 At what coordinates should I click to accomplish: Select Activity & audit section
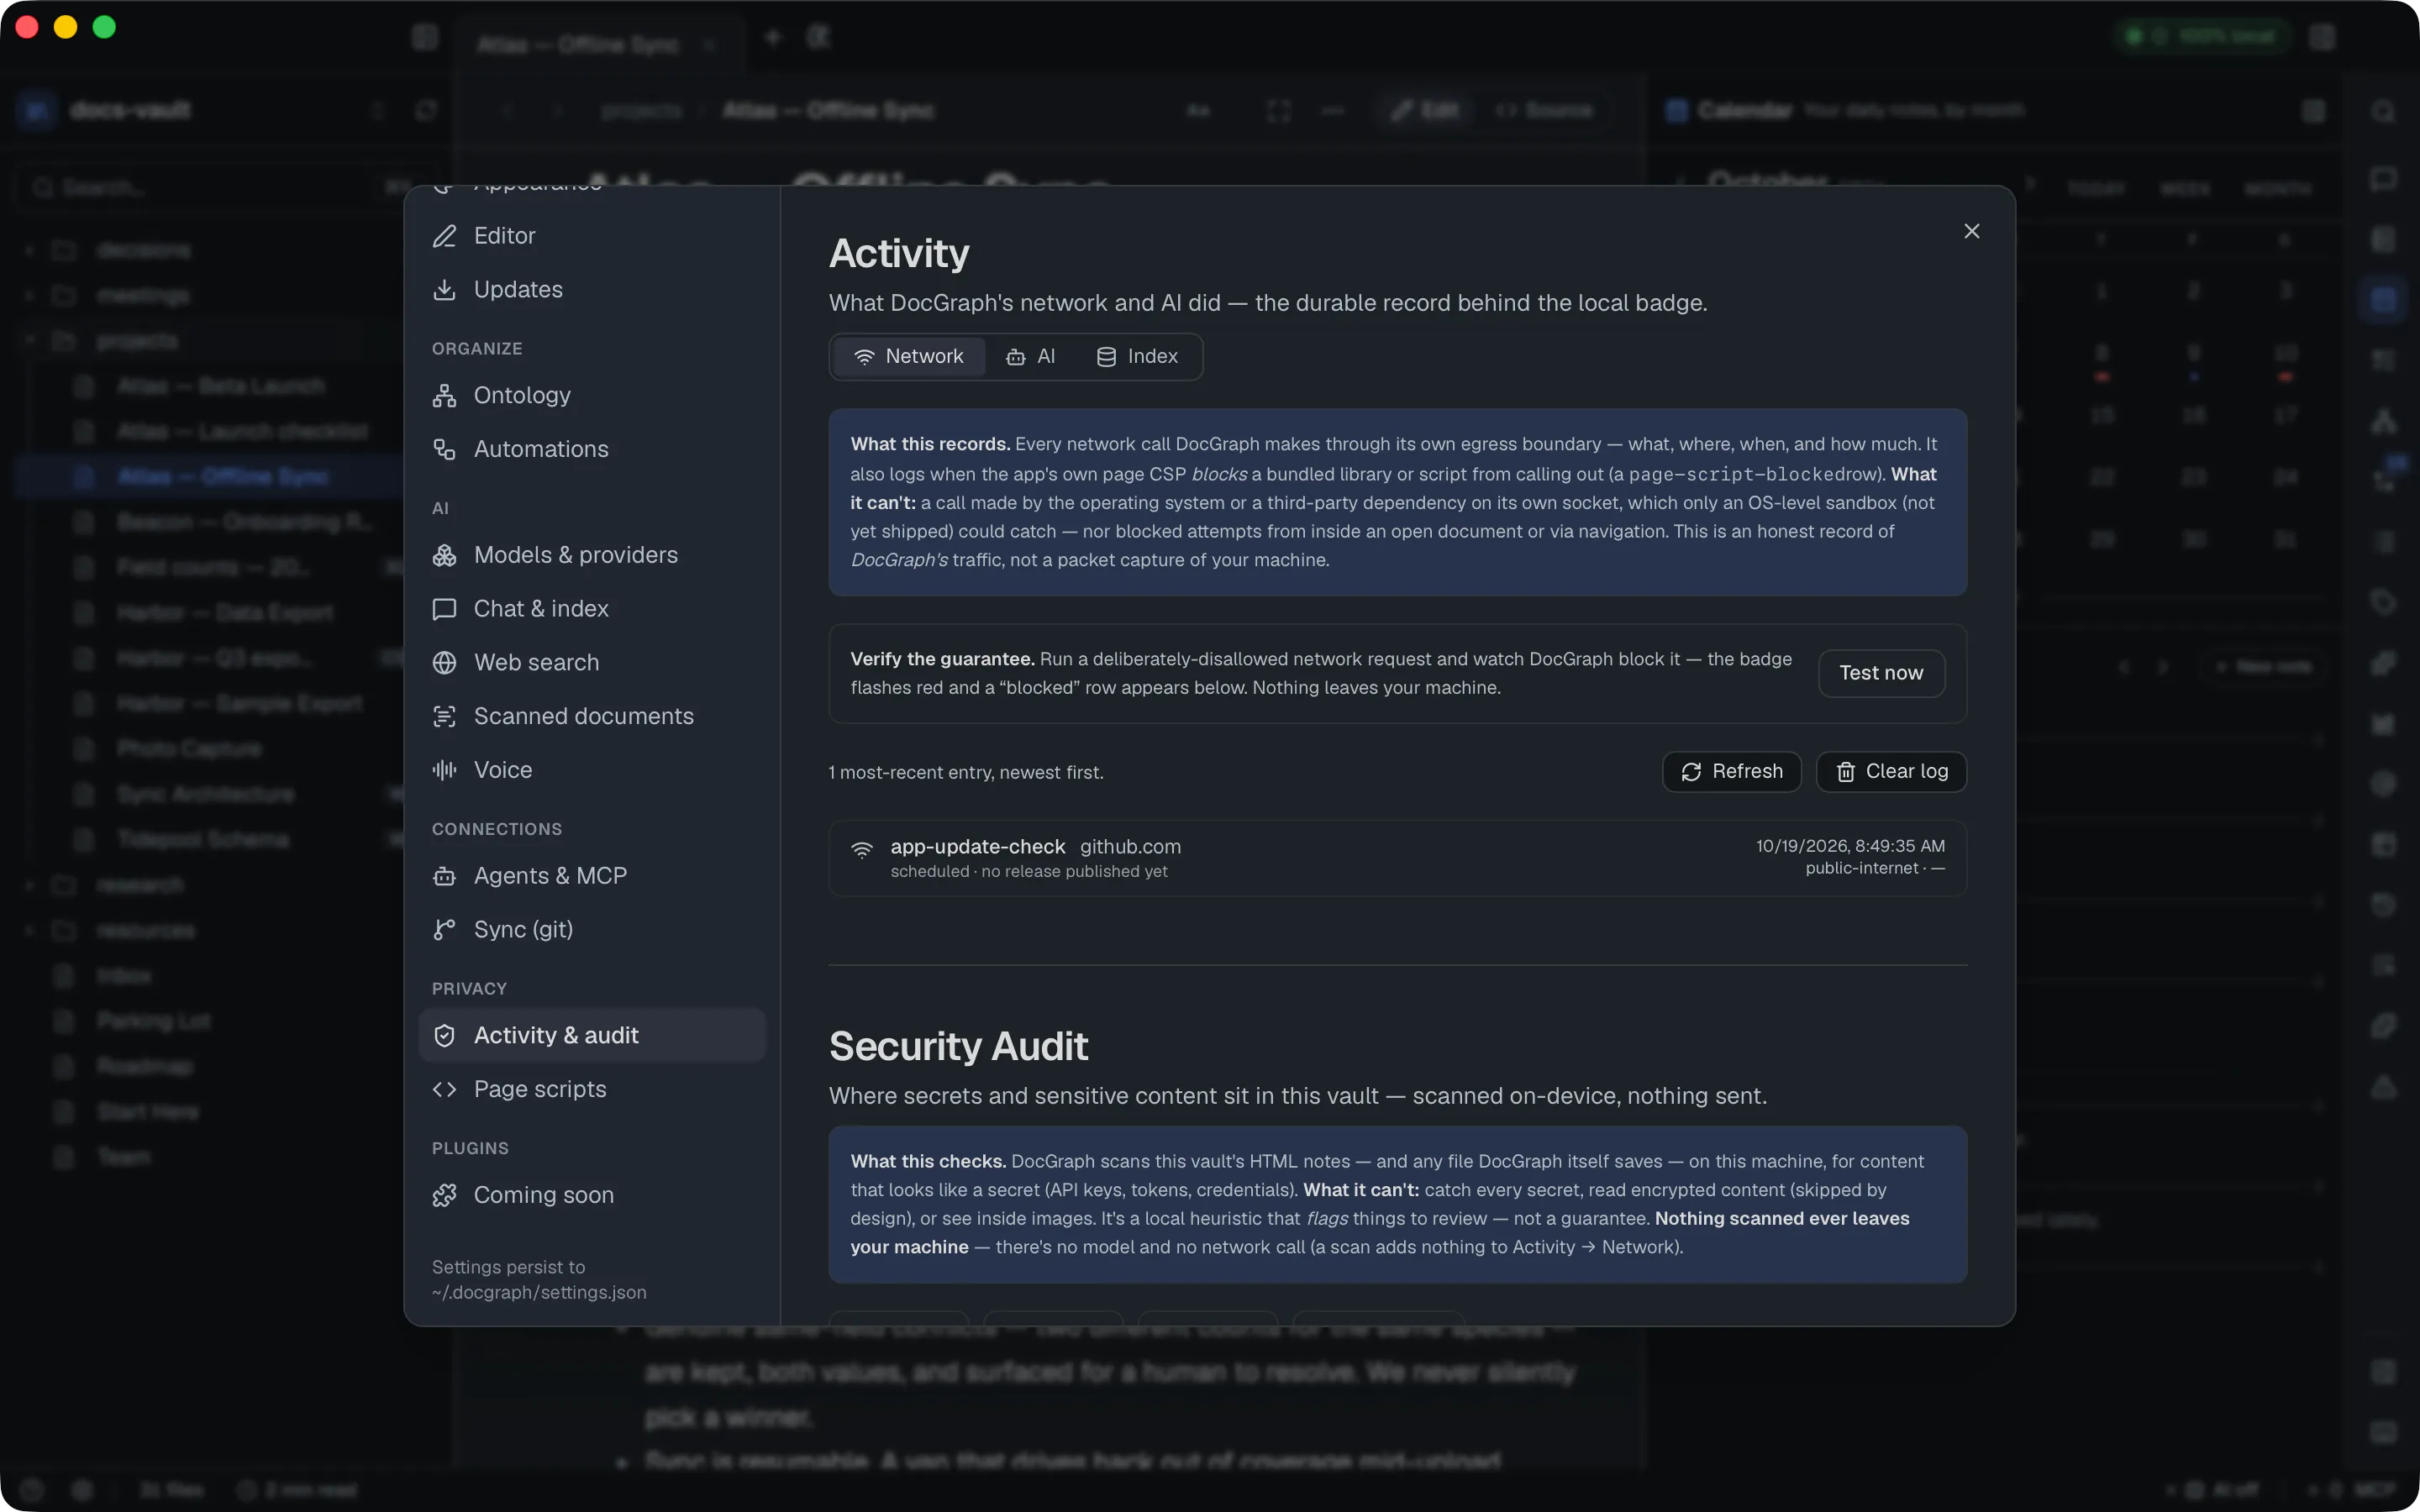[592, 1036]
